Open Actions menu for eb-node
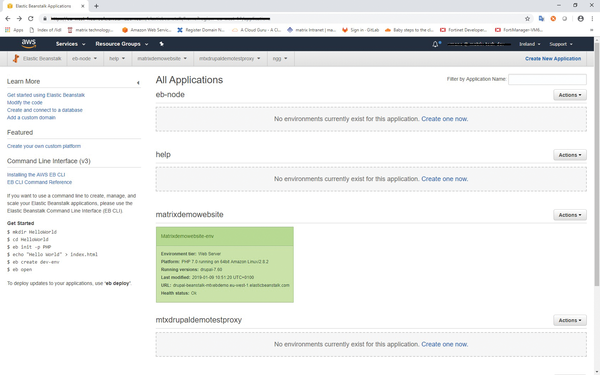Screen dimensions: 600x375 click(570, 95)
